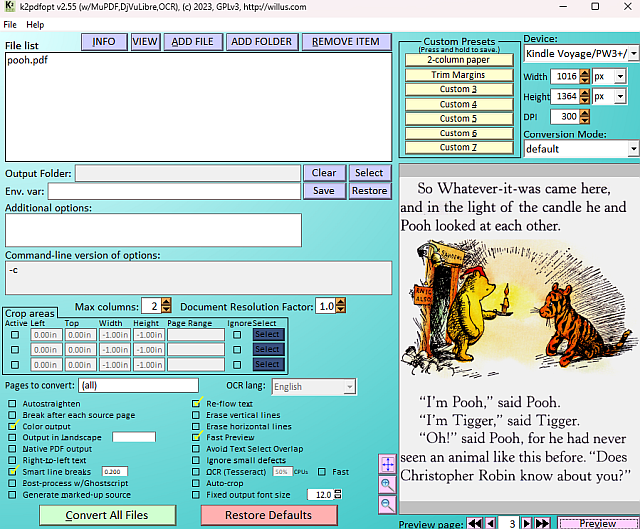Click Restore Defaults button
This screenshot has width=640, height=529.
coord(269,515)
